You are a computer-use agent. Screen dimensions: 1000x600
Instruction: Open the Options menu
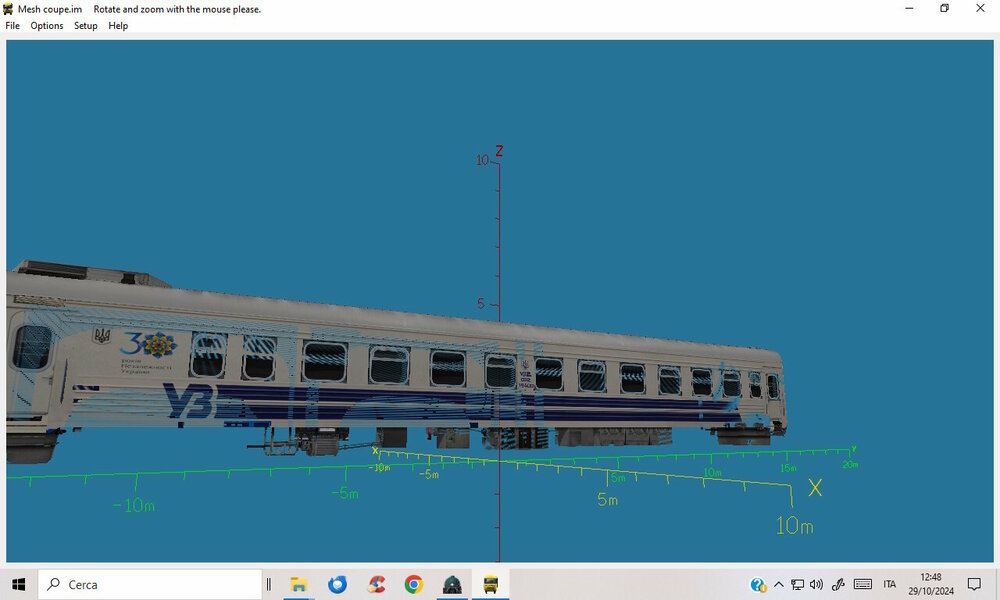(47, 26)
